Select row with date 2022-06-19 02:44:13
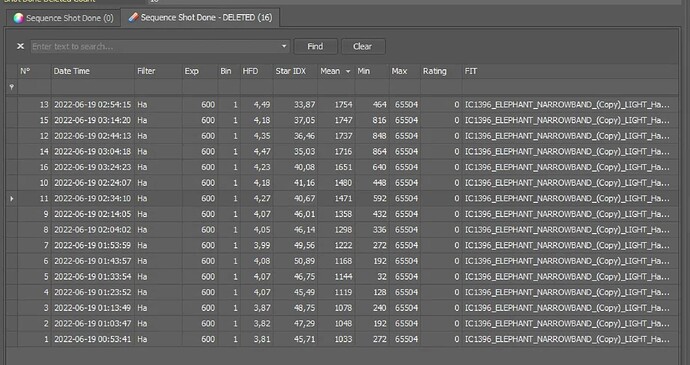The height and width of the screenshot is (365, 690). (x=342, y=136)
